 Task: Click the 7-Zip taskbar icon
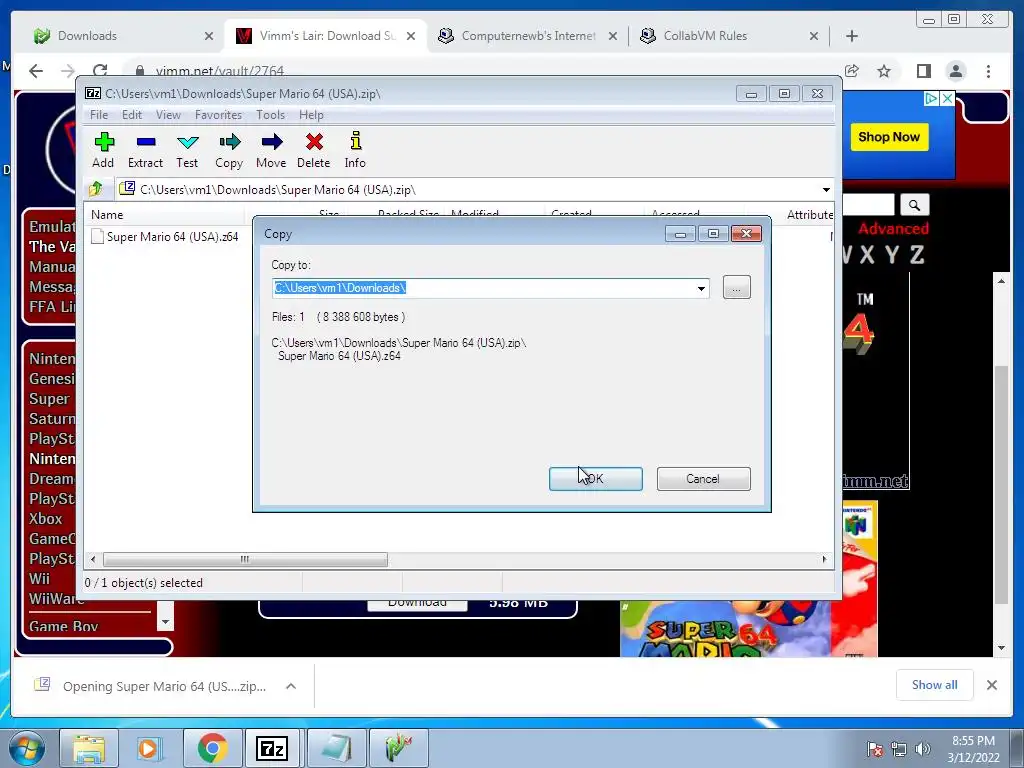tap(273, 748)
